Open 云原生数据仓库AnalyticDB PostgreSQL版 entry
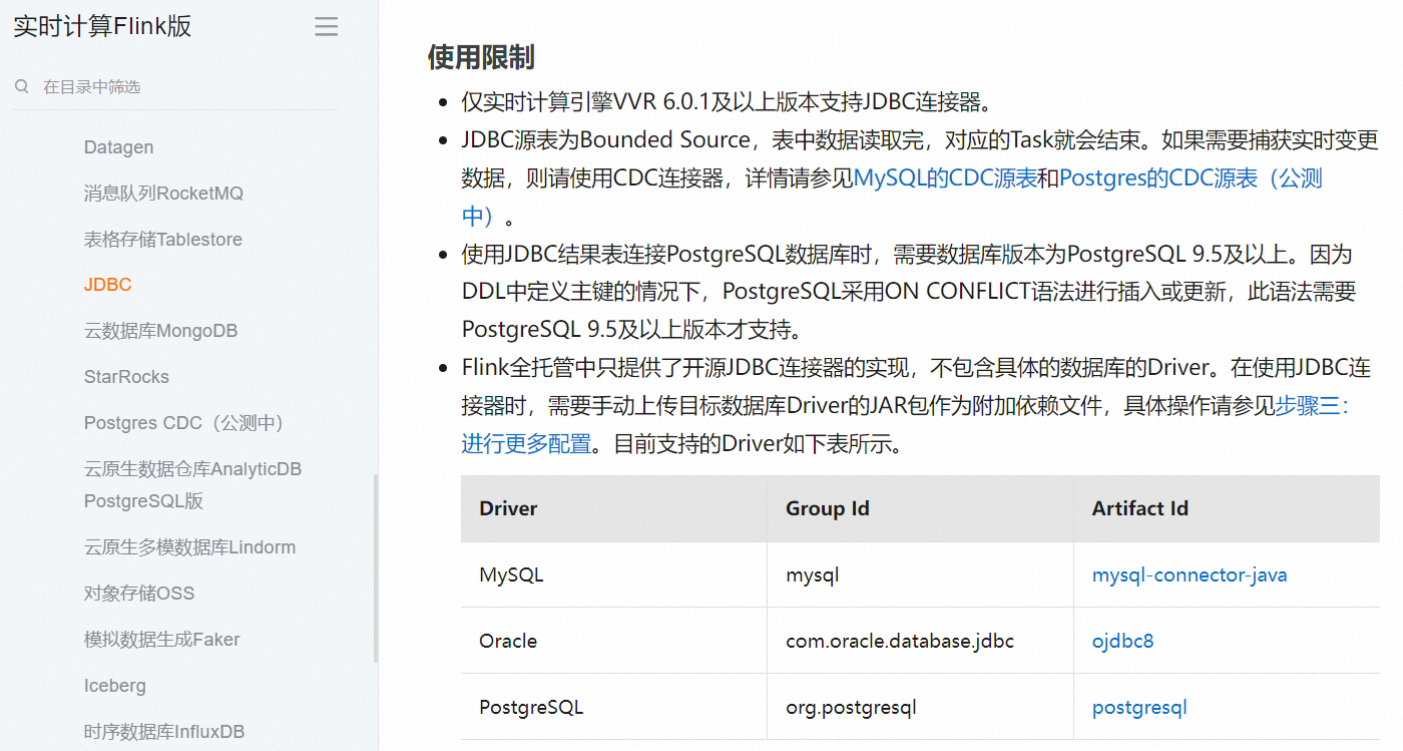 (x=193, y=485)
